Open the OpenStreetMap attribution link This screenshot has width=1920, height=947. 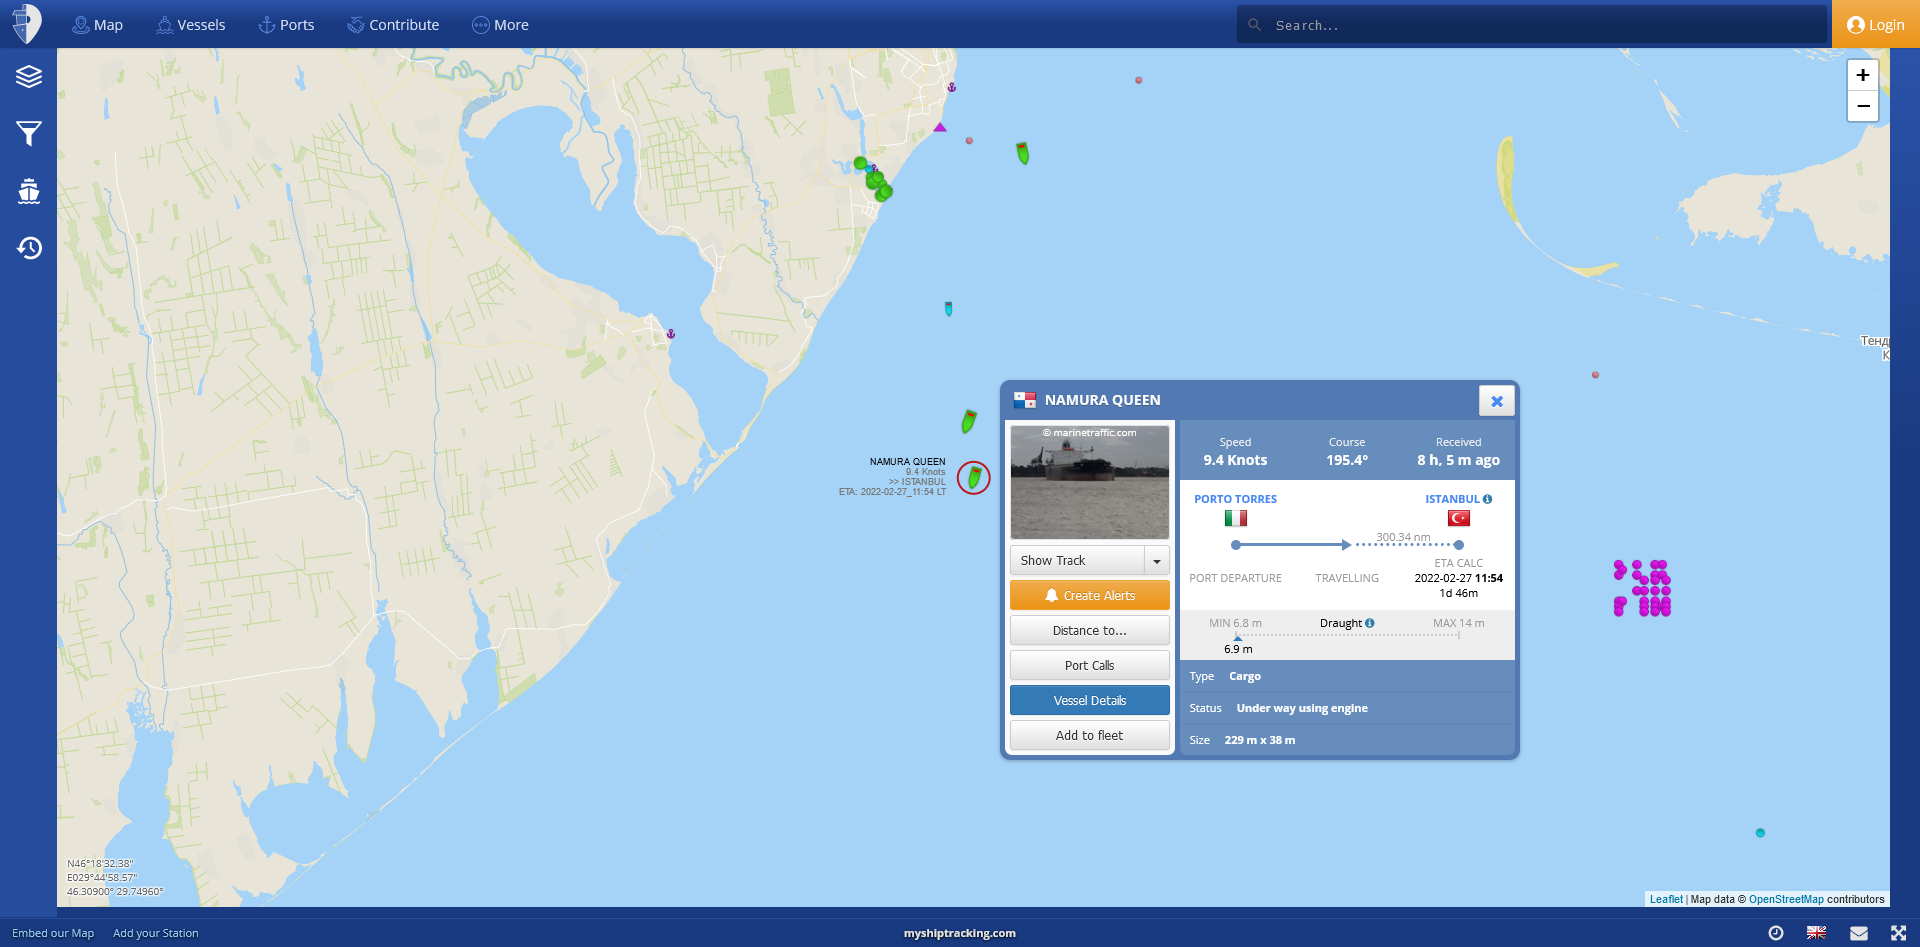1786,899
